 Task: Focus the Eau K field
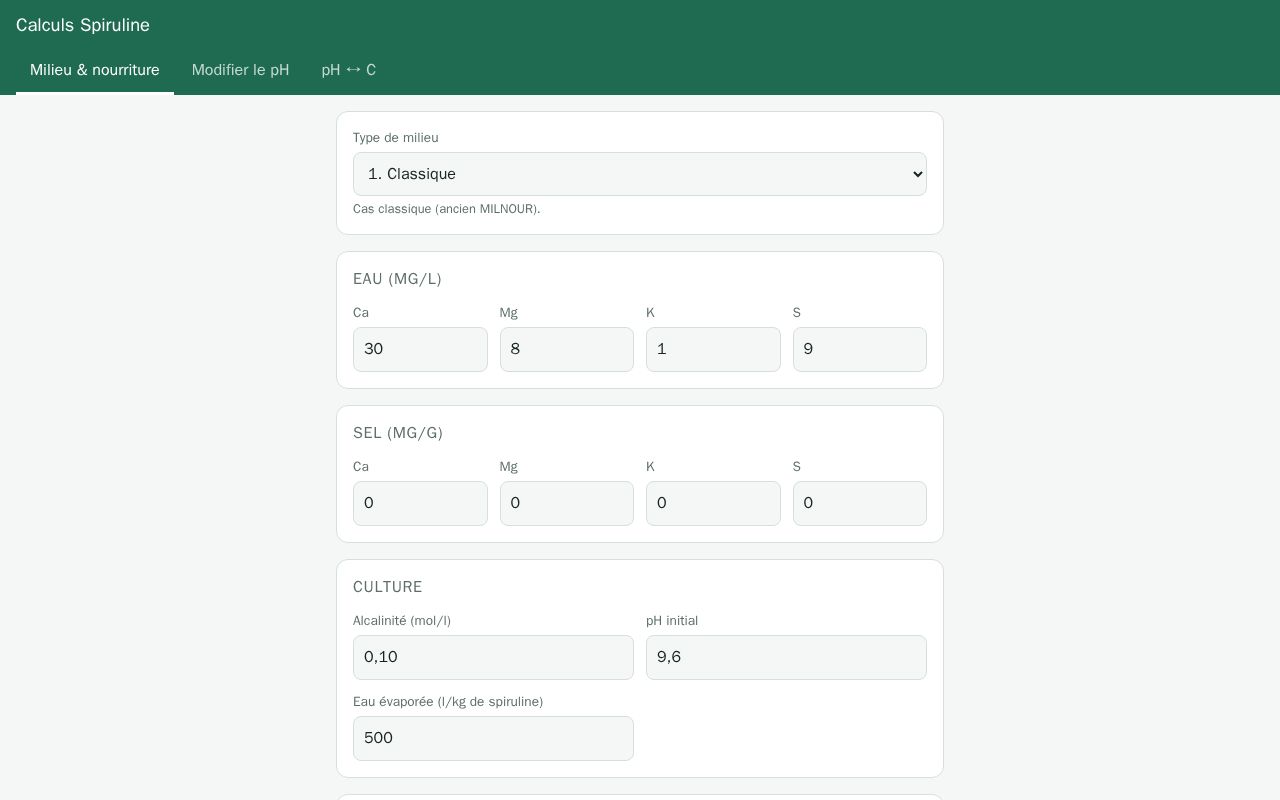tap(713, 349)
